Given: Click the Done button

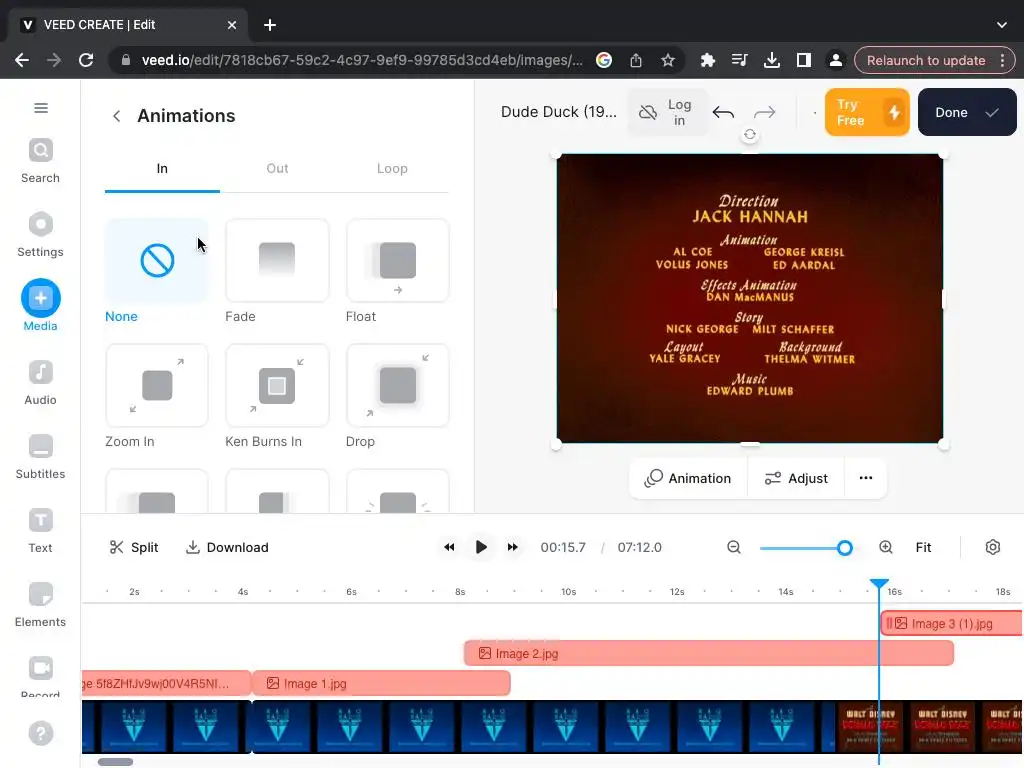Looking at the screenshot, I should tap(967, 112).
